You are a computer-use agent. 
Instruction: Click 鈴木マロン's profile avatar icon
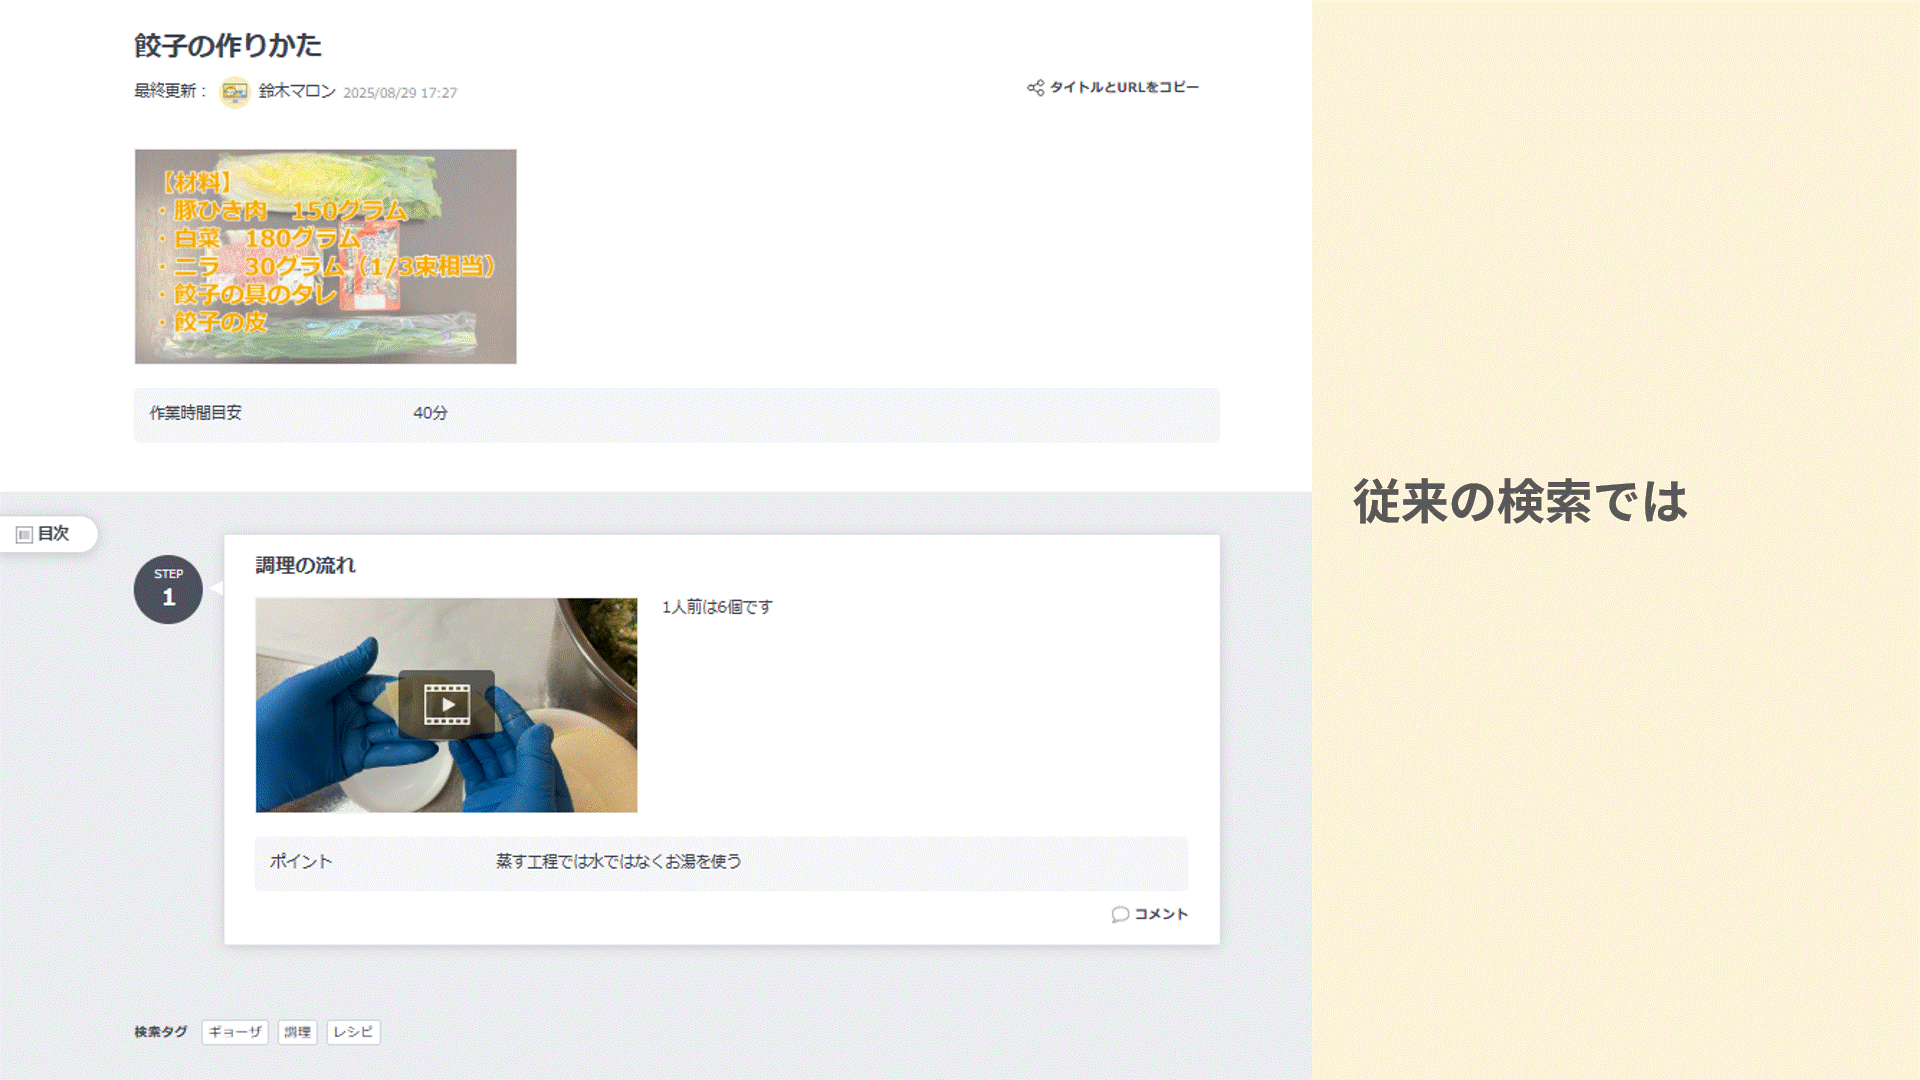click(x=234, y=92)
